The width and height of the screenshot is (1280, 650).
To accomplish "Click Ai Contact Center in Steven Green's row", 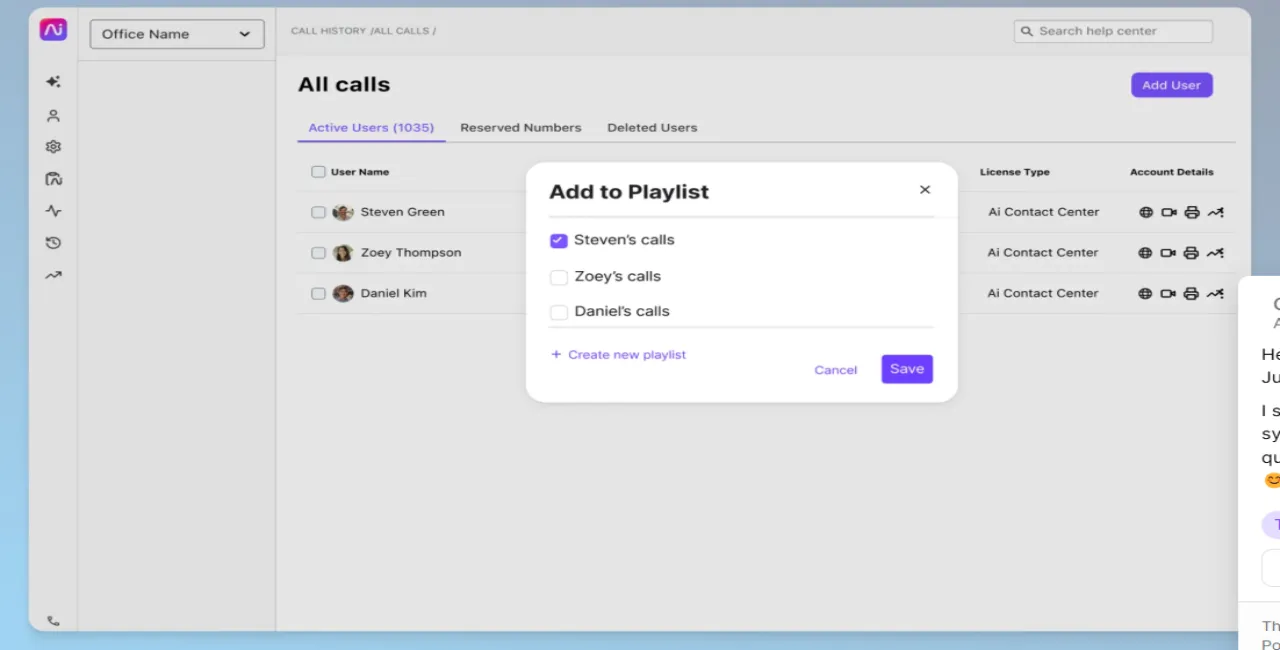I will [x=1043, y=212].
